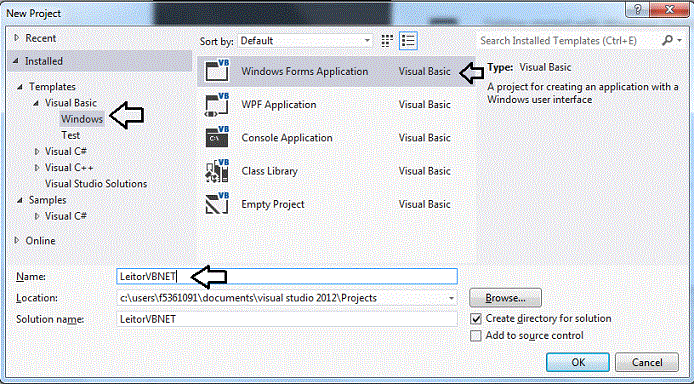Viewport: 694px width, 384px height.
Task: Click the Class Library template icon
Action: [217, 171]
